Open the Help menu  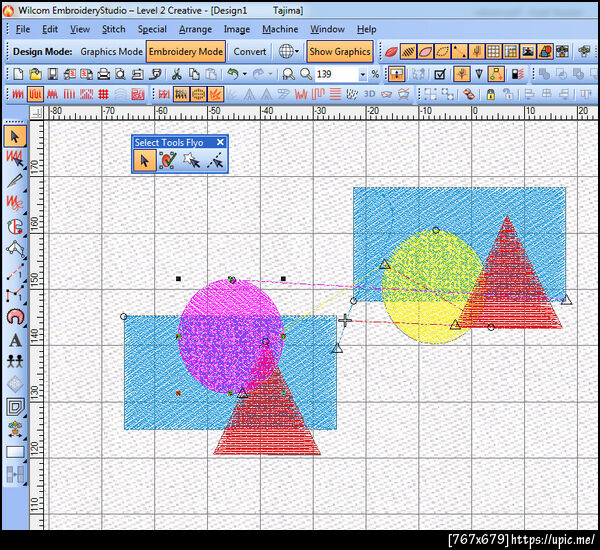(366, 29)
